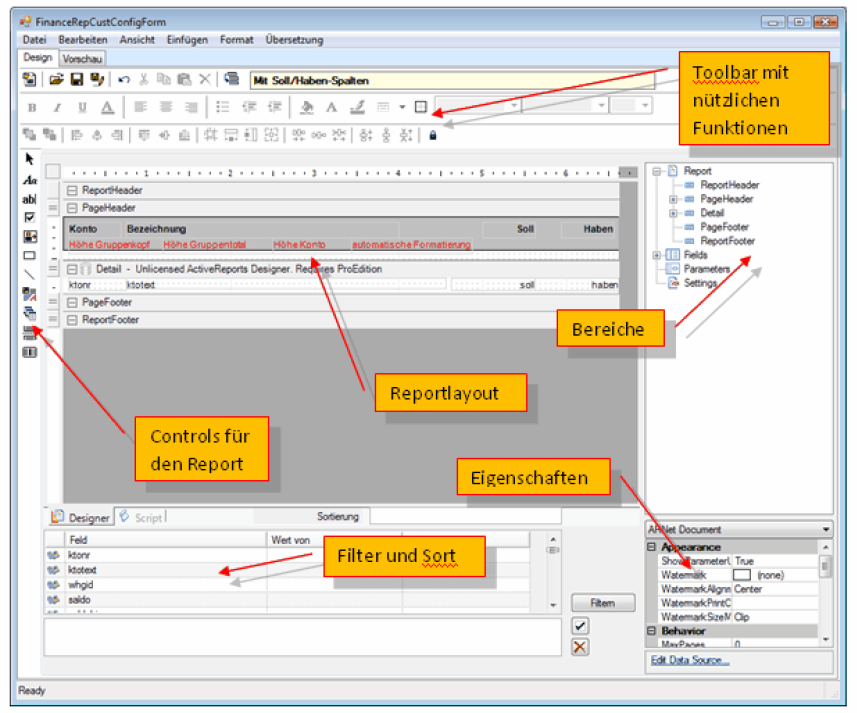Expand the Fields node in report tree
Screen dimensions: 857x713
(x=657, y=255)
